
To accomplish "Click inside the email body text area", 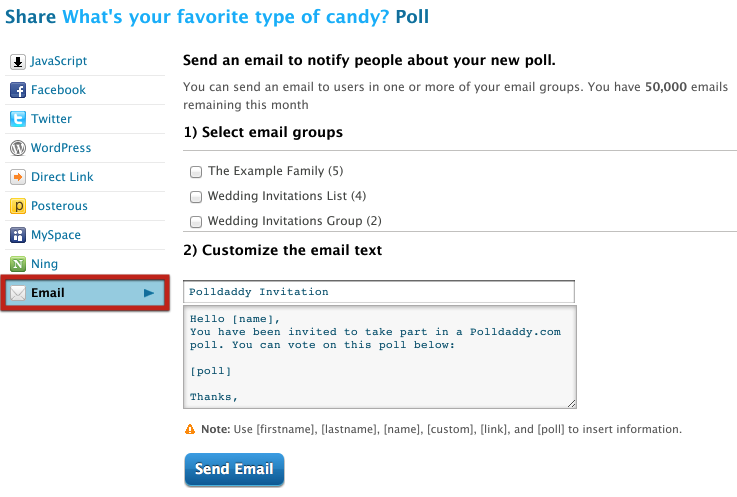I will pyautogui.click(x=379, y=357).
